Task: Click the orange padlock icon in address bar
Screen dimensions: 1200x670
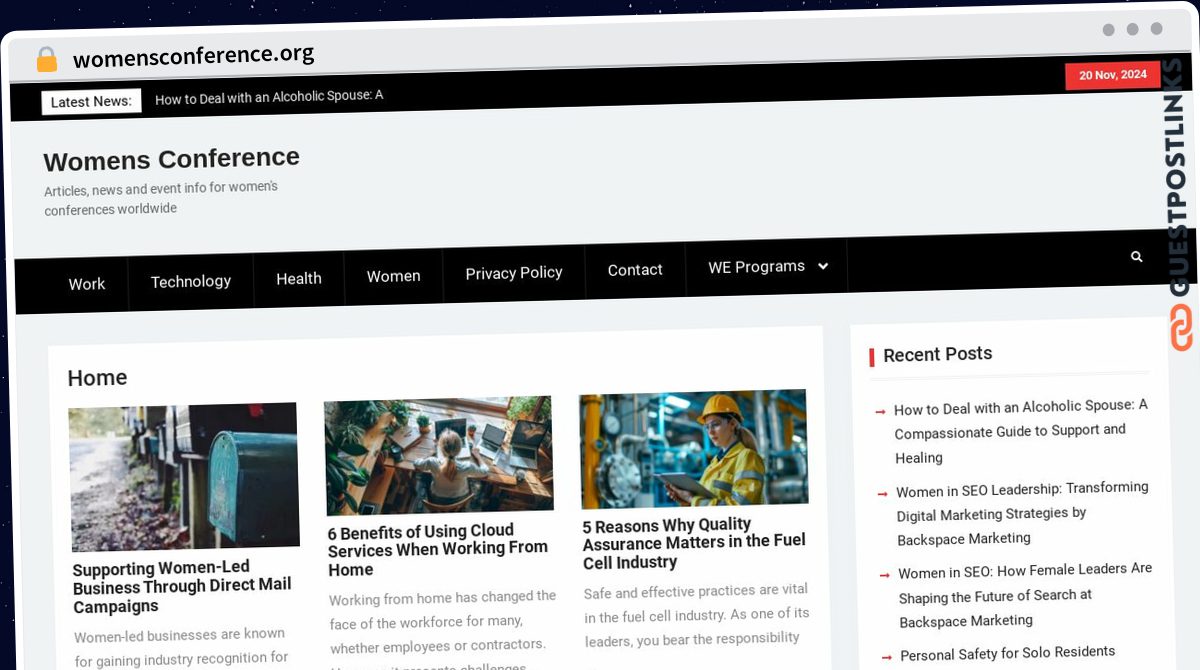Action: (47, 59)
